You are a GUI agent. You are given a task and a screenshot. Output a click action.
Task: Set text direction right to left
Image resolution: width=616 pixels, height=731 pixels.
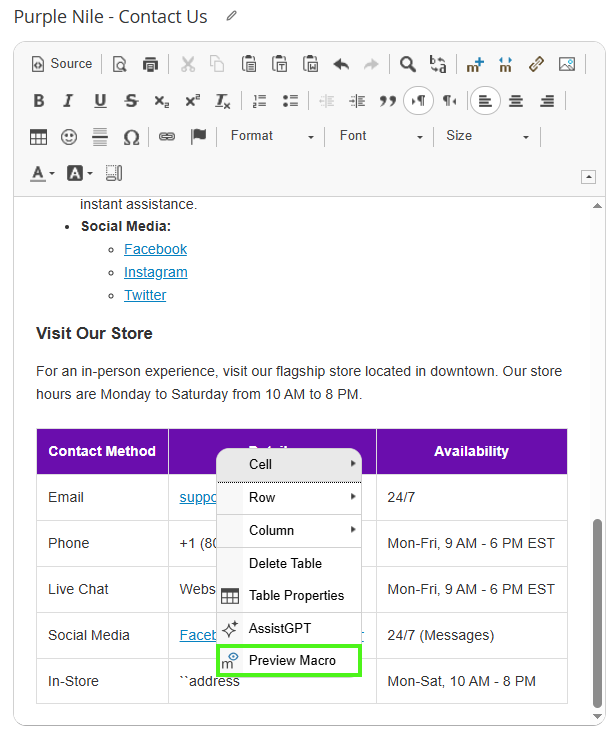tap(449, 101)
